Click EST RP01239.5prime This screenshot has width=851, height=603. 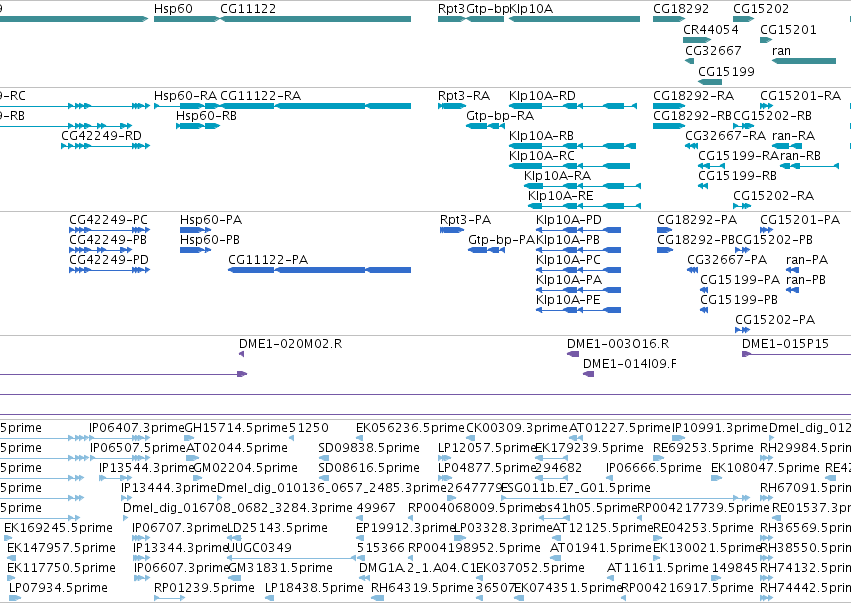[204, 588]
